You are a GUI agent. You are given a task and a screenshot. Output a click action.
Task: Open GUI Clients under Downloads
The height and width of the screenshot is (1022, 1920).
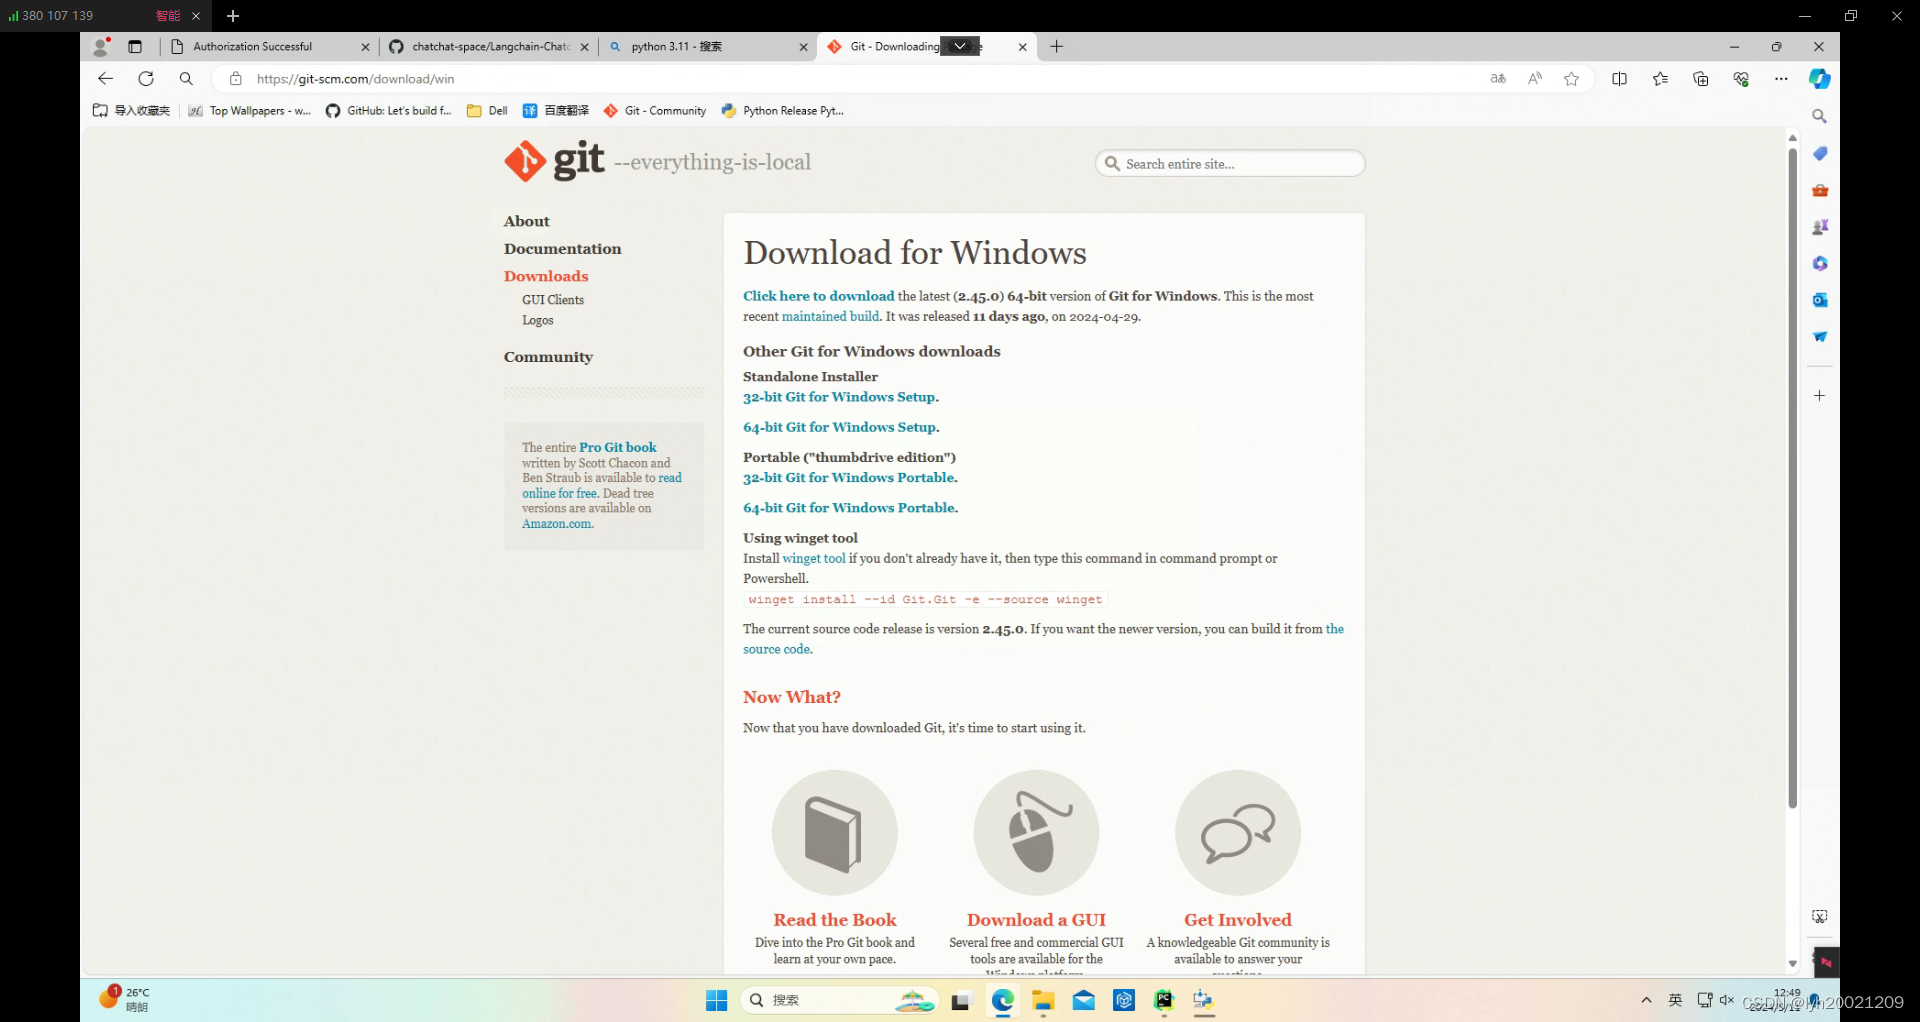553,300
